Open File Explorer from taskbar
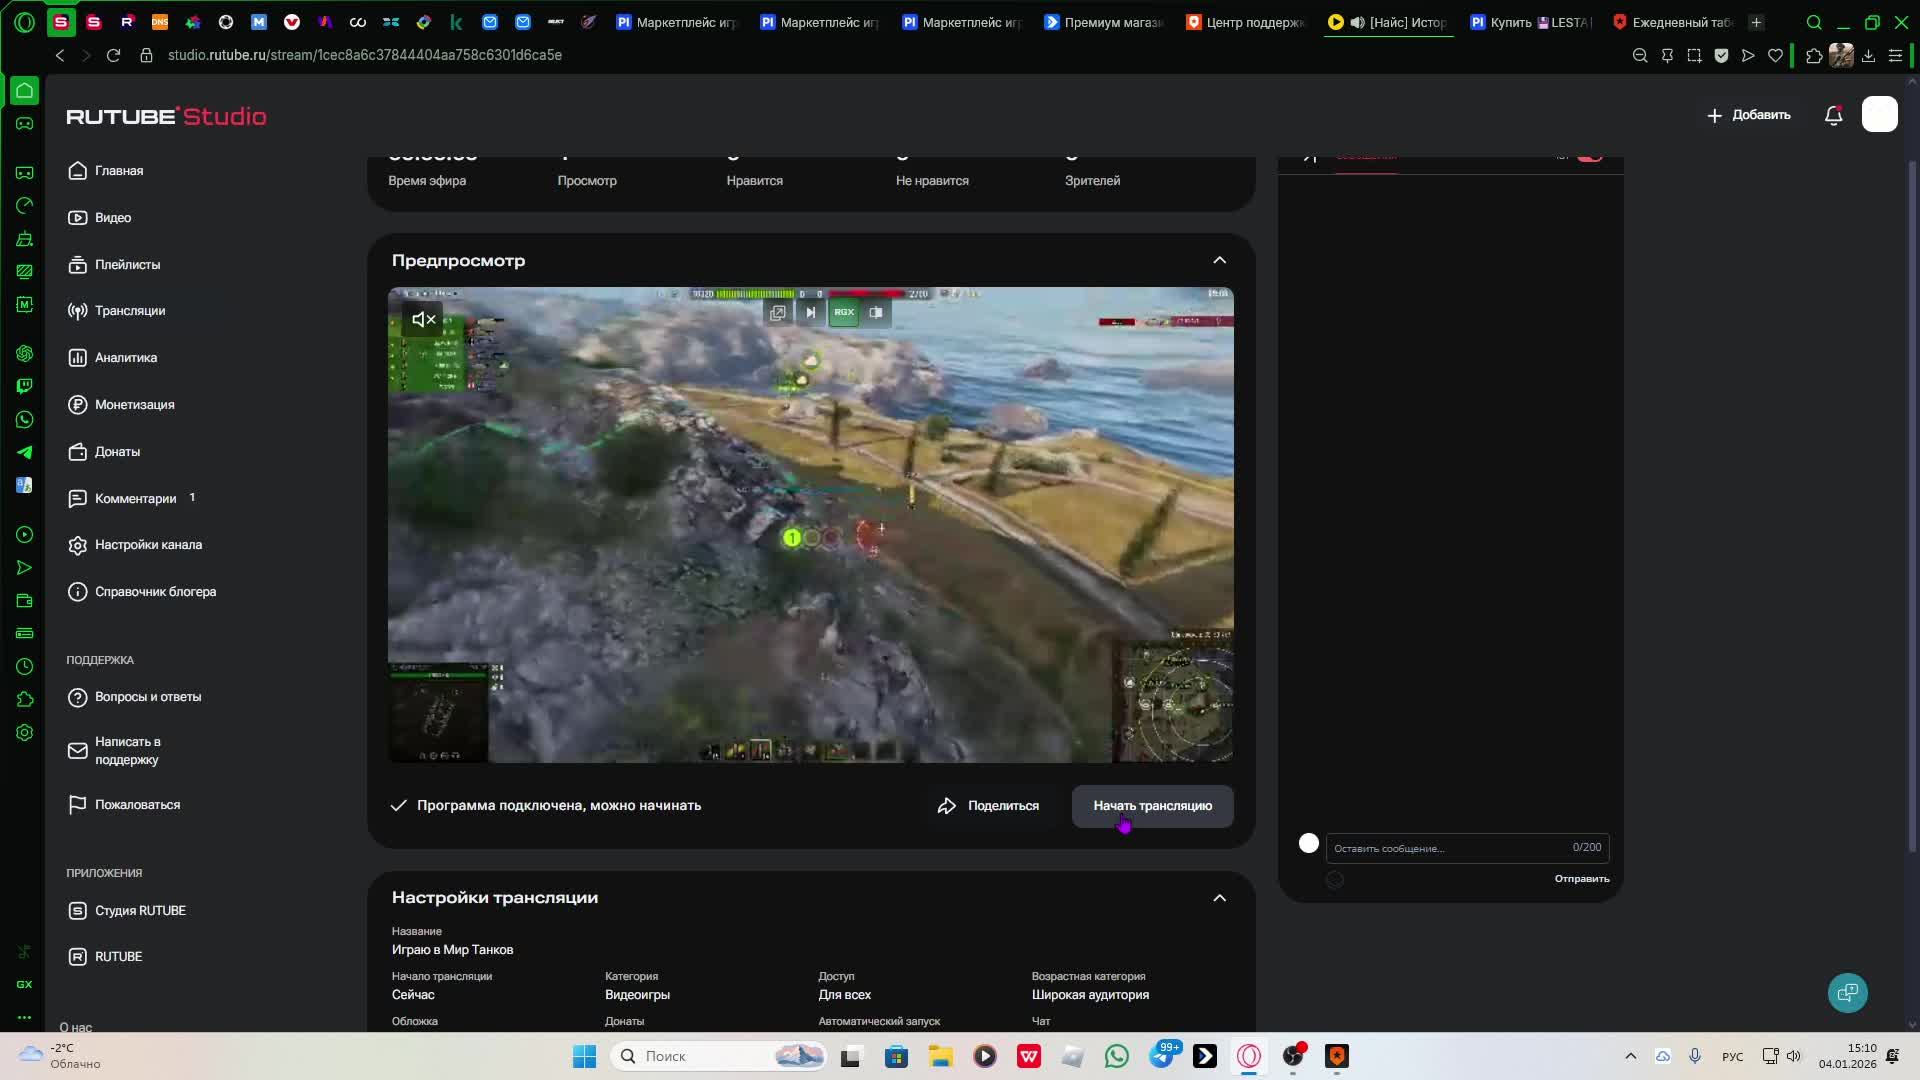Screen dimensions: 1920x1080 pyautogui.click(x=941, y=1057)
